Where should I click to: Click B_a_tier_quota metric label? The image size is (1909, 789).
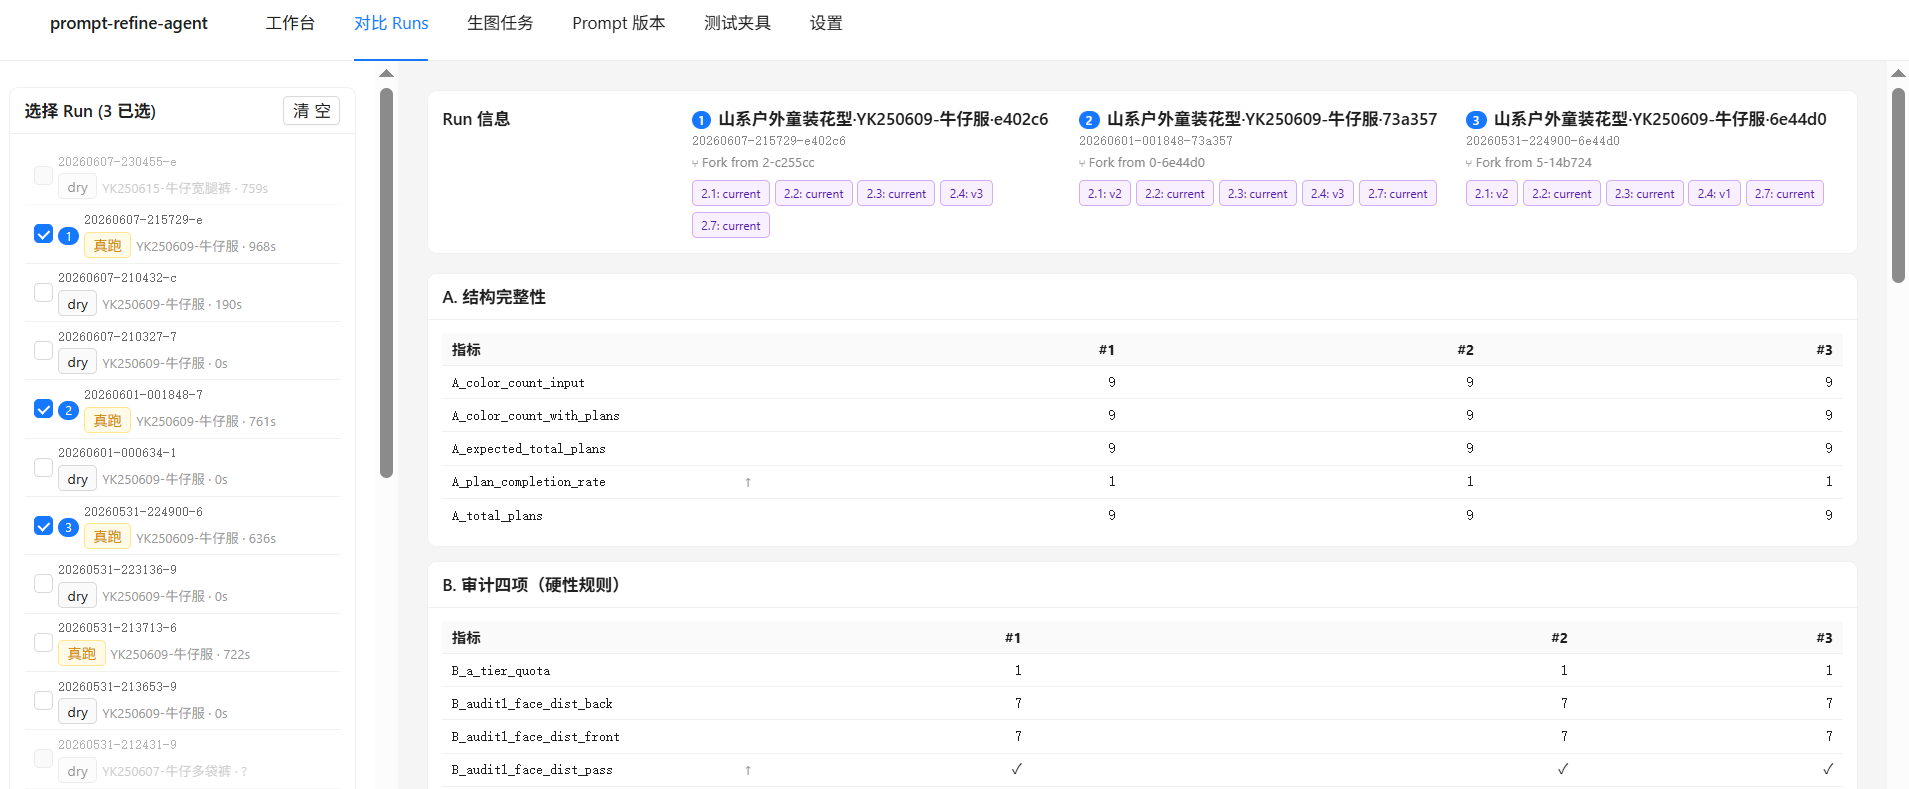click(x=501, y=671)
